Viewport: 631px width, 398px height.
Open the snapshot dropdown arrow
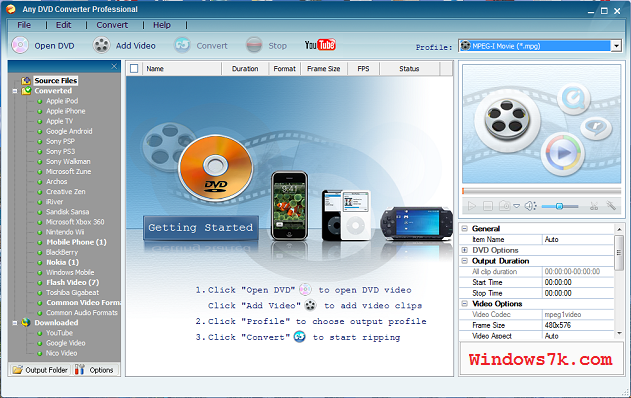pos(516,206)
